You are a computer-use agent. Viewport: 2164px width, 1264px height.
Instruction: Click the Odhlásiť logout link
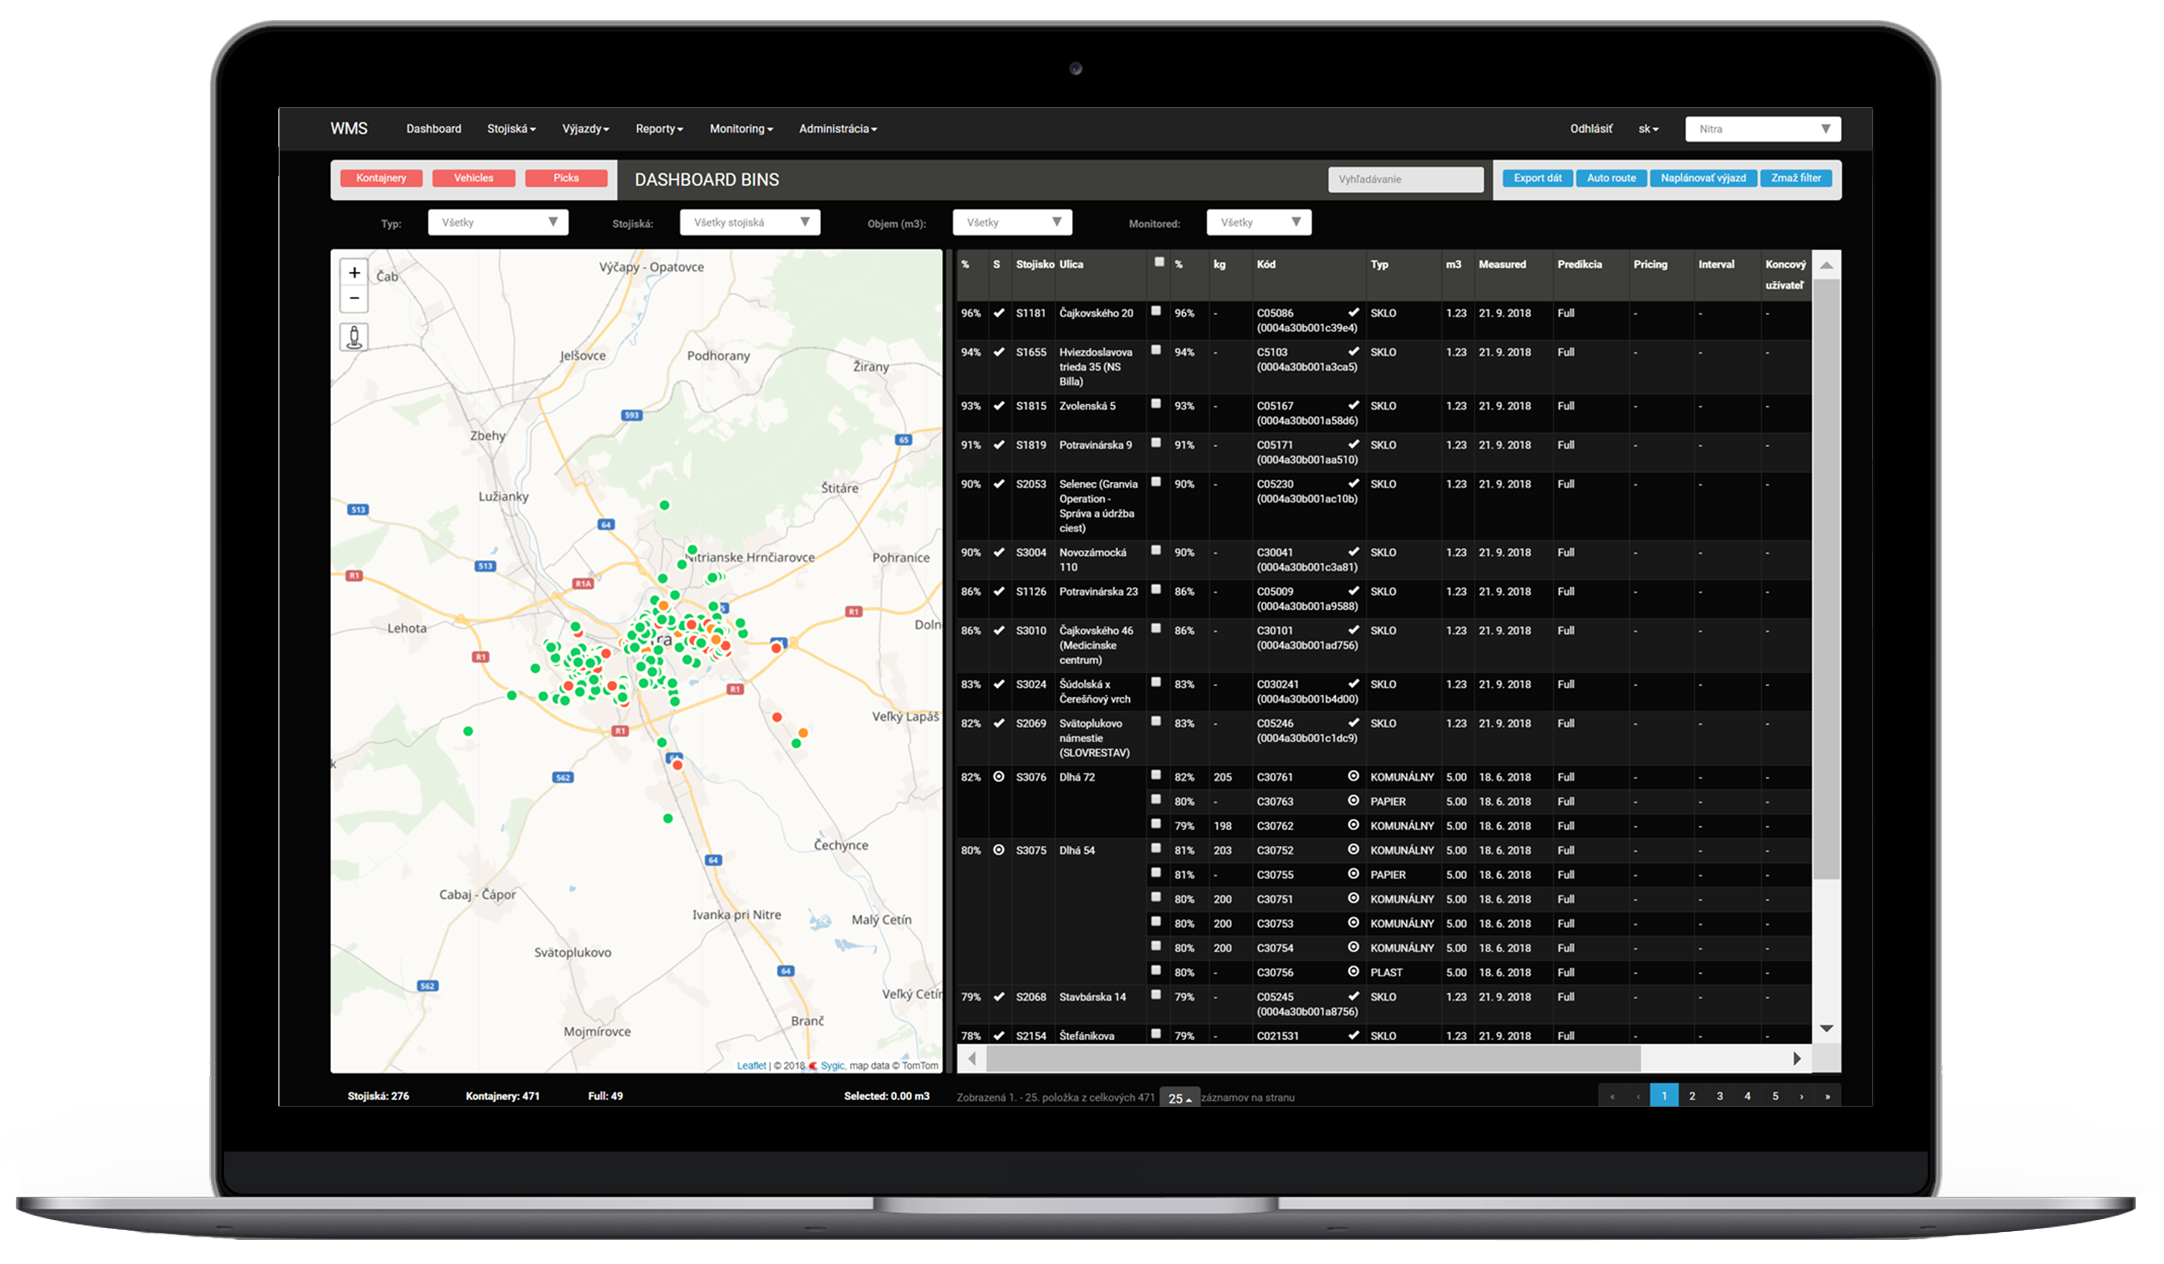pyautogui.click(x=1591, y=129)
